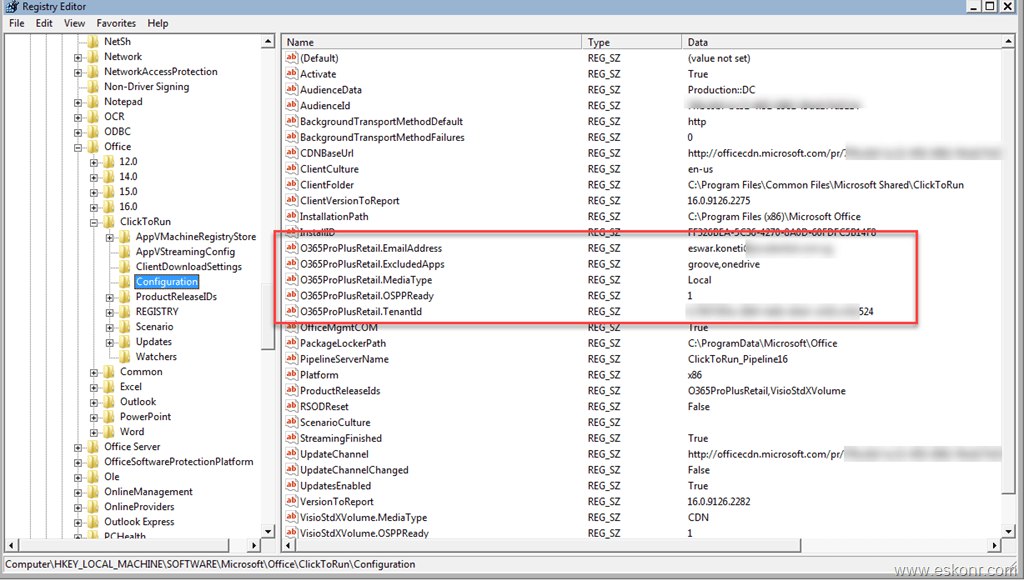Expand the Scenario key

pyautogui.click(x=110, y=328)
